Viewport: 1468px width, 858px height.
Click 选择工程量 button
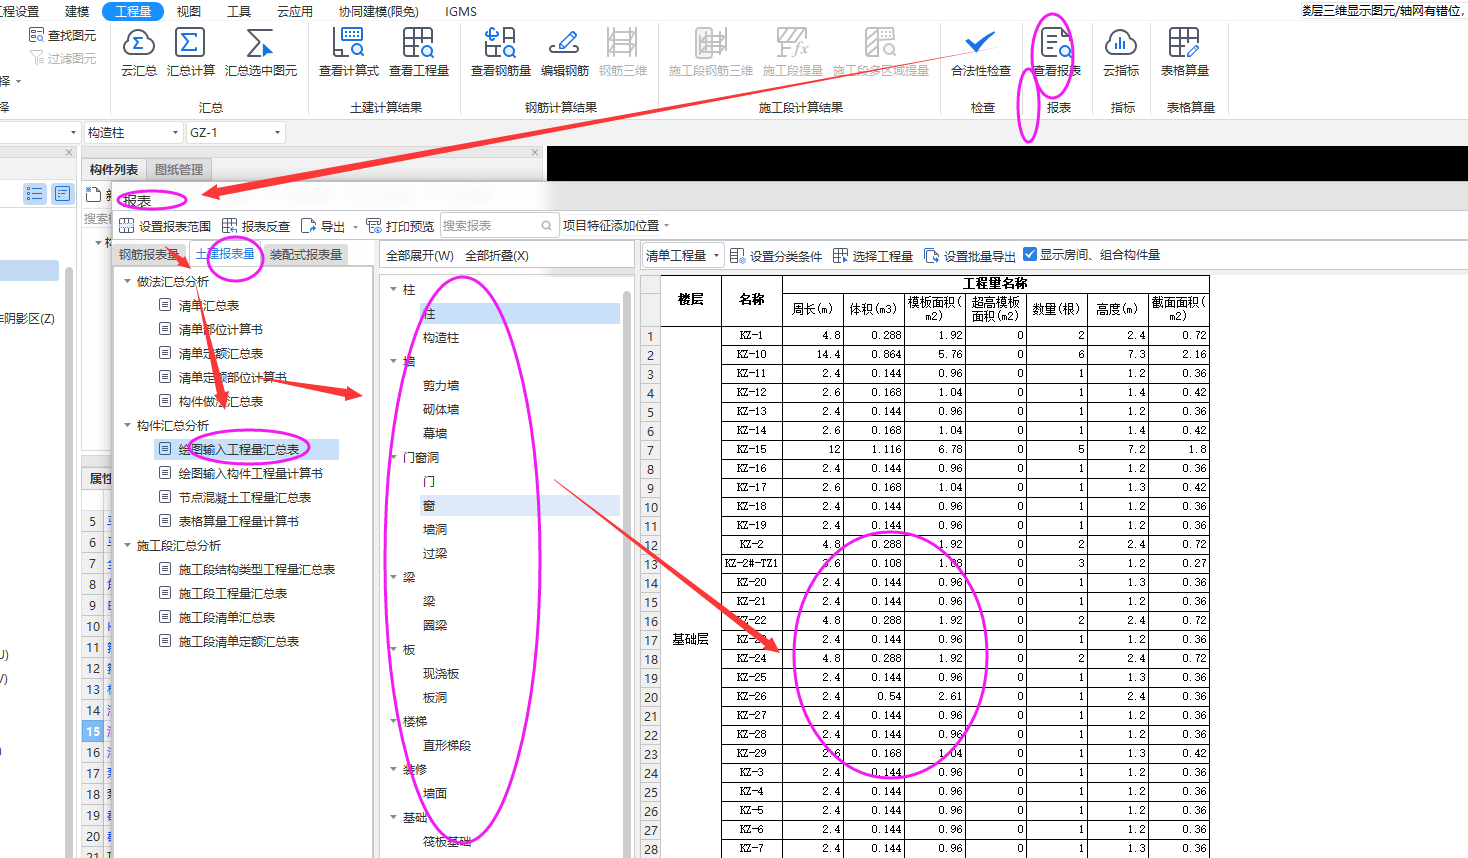[x=873, y=256]
